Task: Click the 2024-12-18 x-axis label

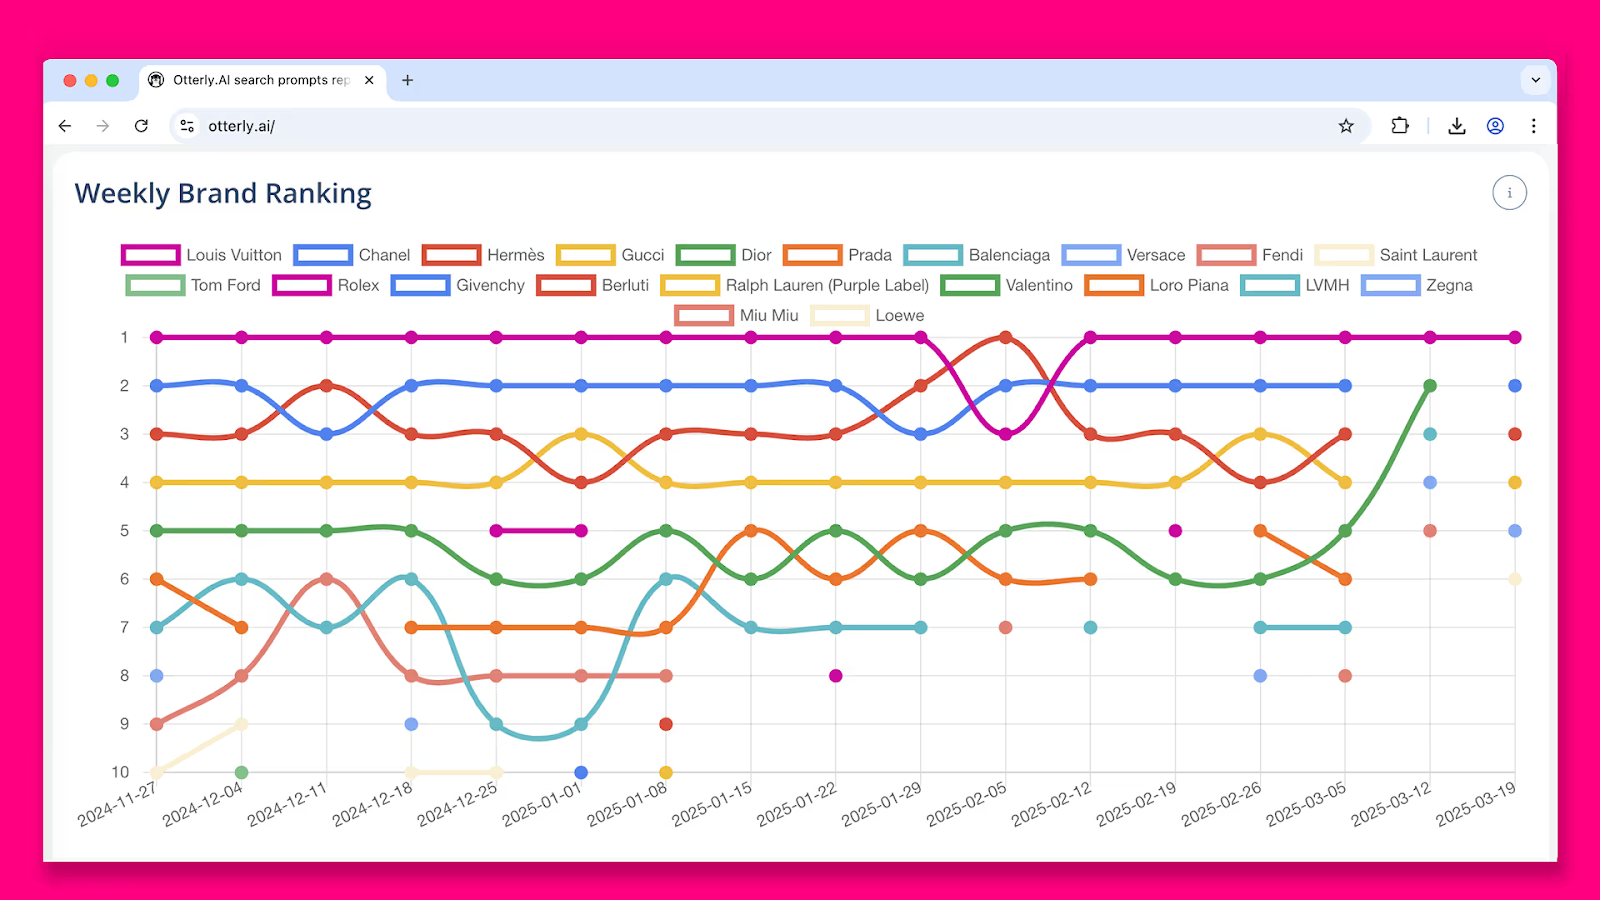Action: point(372,804)
